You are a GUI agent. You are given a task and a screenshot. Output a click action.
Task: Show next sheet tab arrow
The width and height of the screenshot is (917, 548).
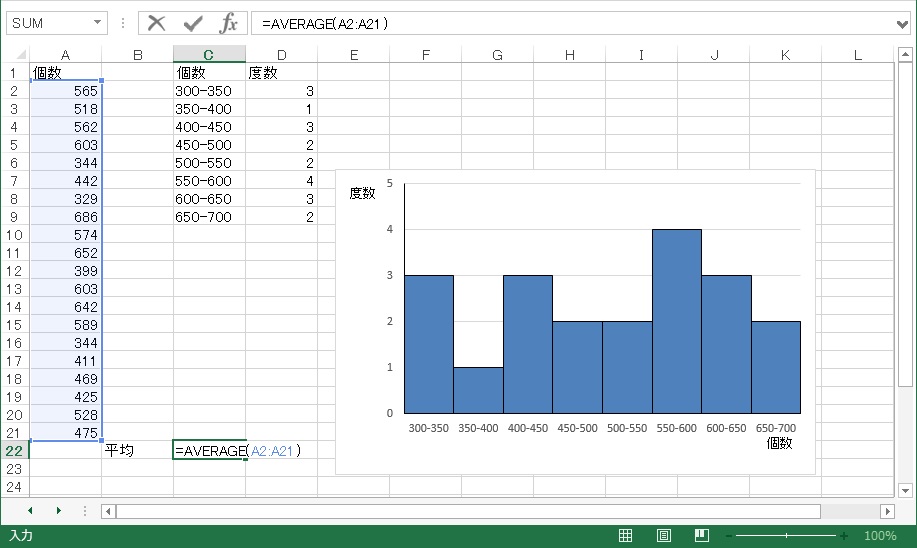[58, 511]
